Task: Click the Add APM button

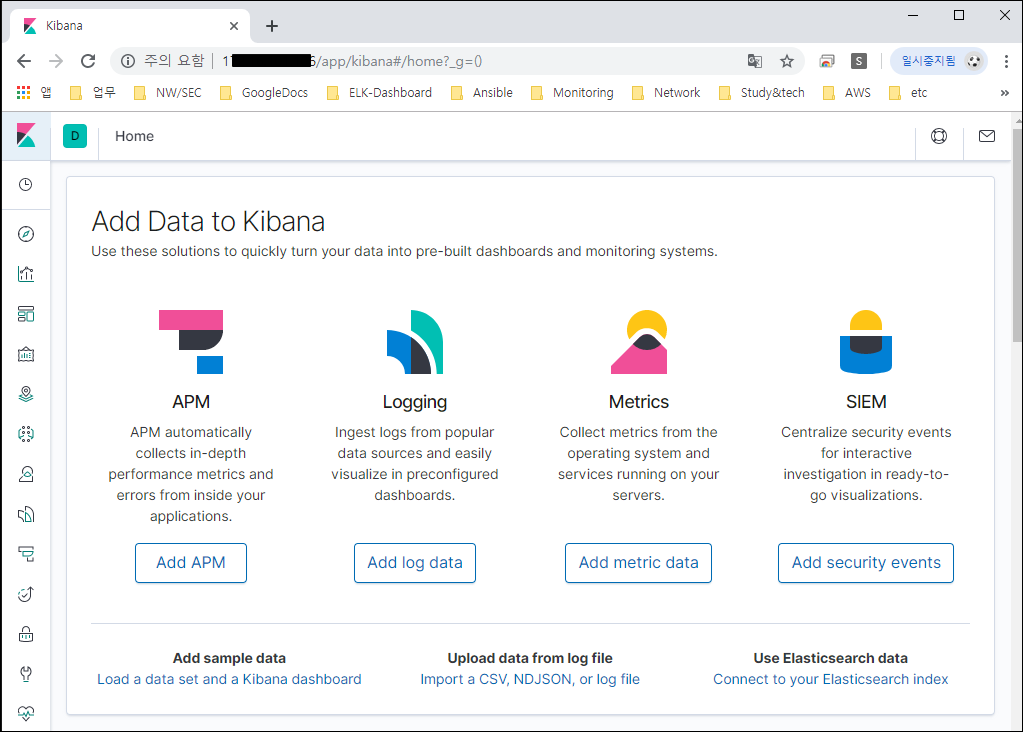Action: coord(191,562)
